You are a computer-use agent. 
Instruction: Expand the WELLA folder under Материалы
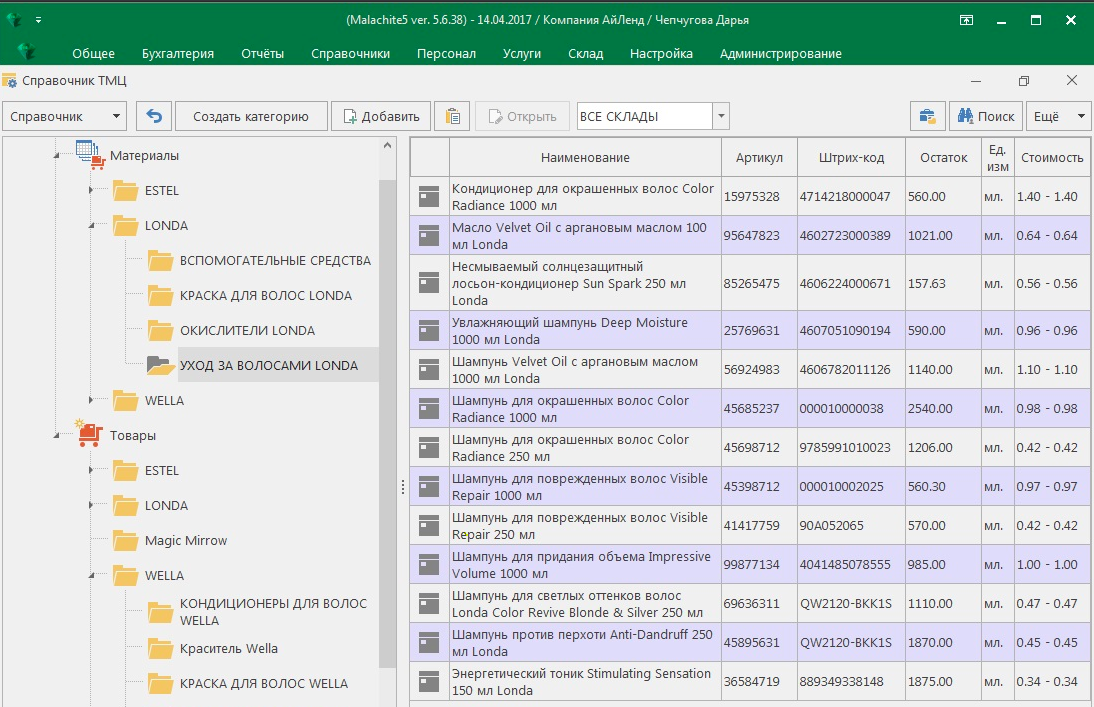coord(91,401)
